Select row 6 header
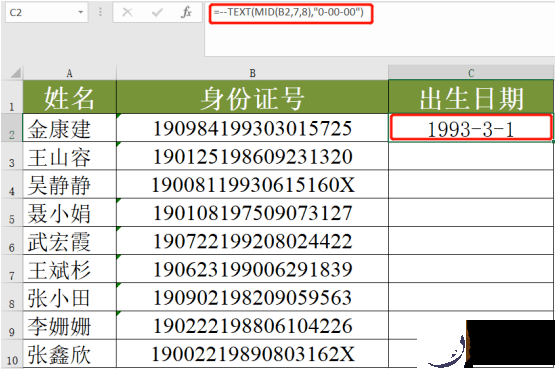556x373 pixels. point(12,240)
